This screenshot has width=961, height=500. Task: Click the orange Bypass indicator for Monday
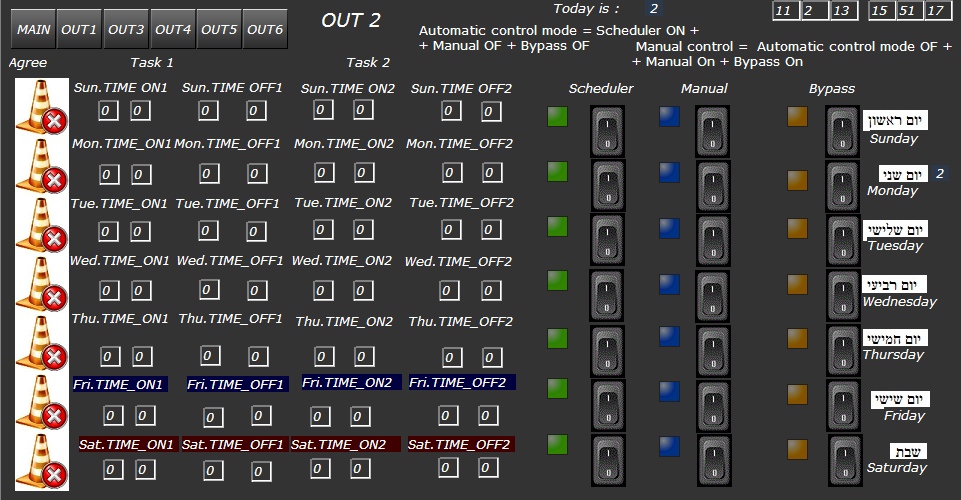pos(797,180)
